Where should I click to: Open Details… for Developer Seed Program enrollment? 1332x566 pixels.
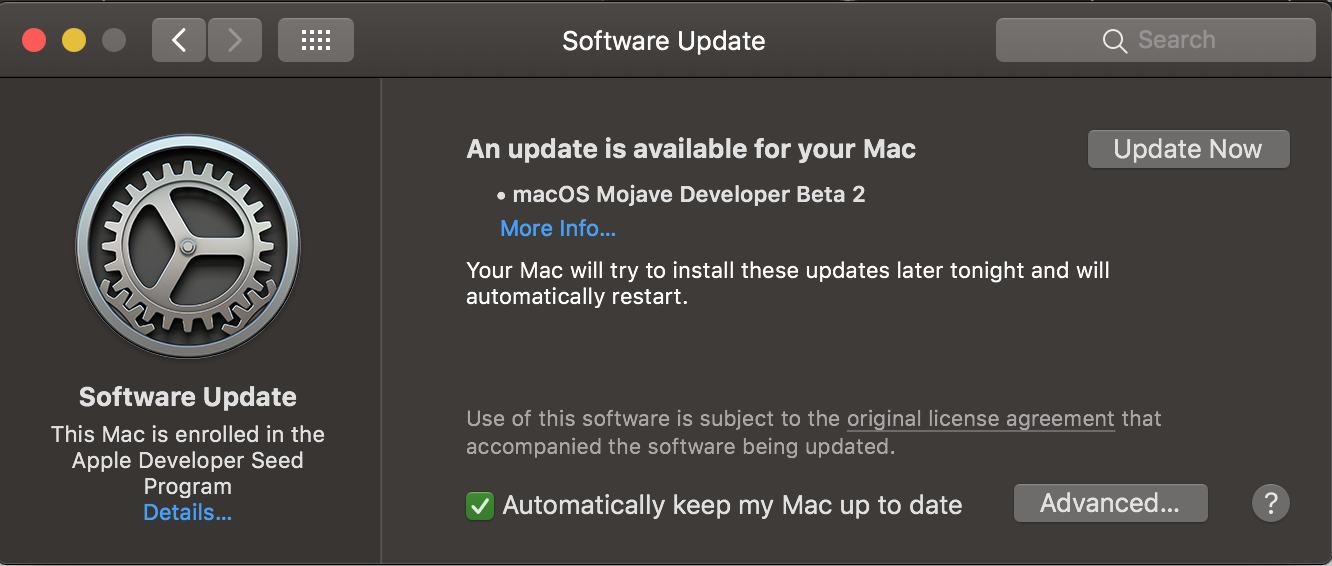pos(188,513)
